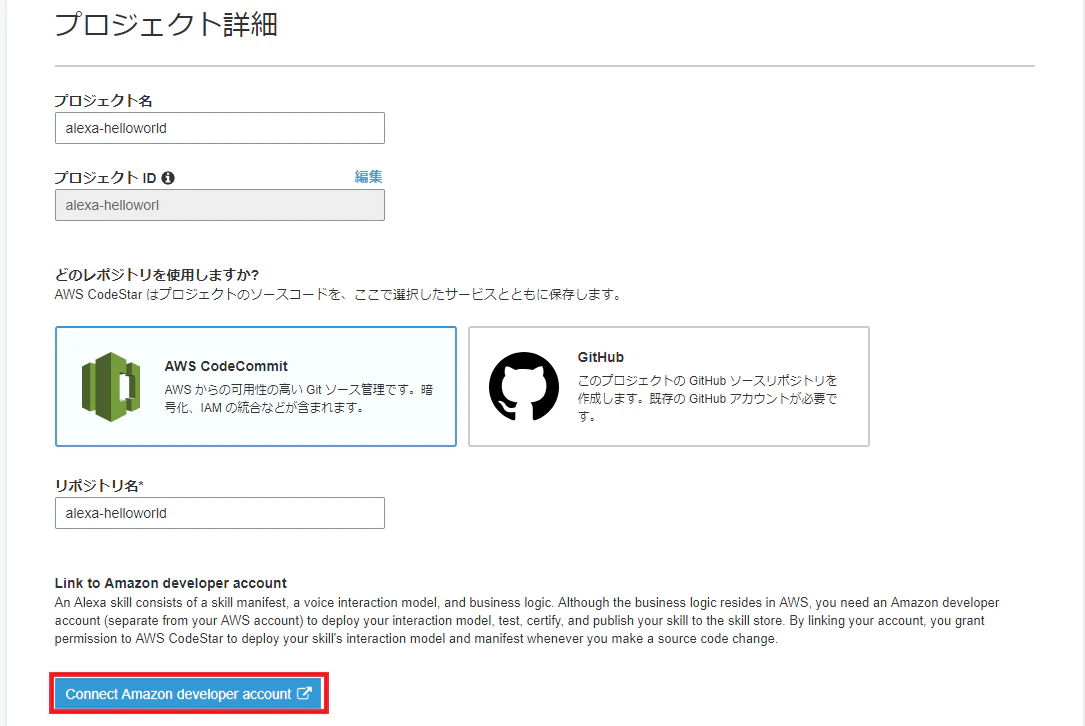Focus the リポジトリ名 input field
Image resolution: width=1085 pixels, height=726 pixels.
point(220,513)
